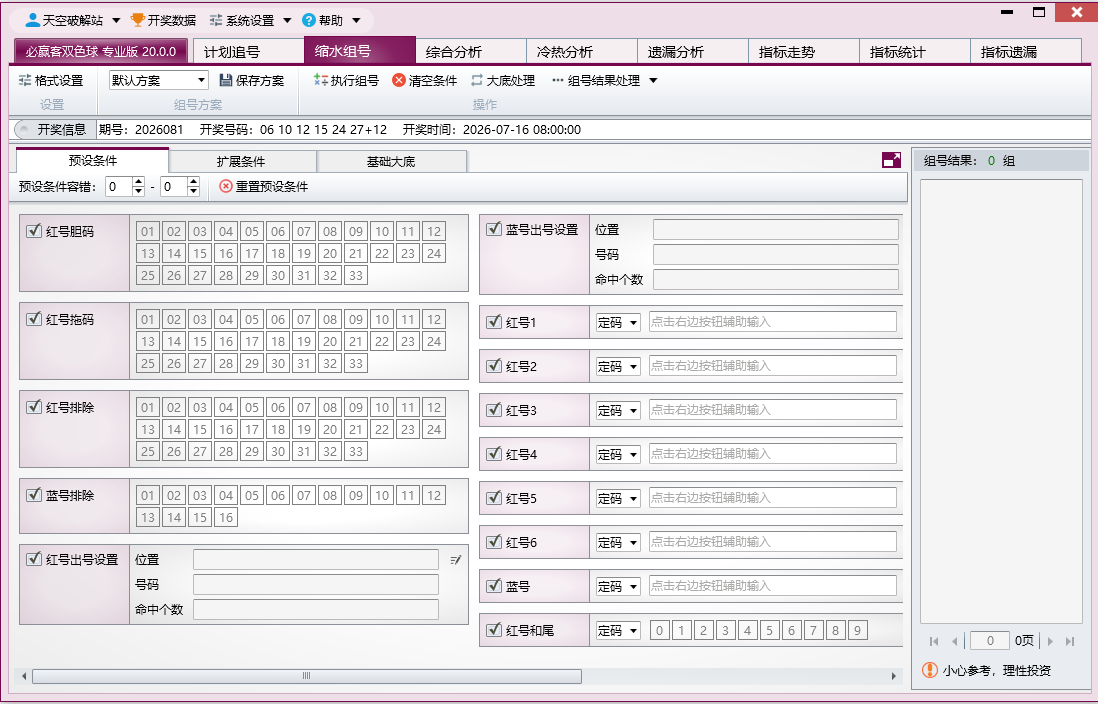Select number 07 in 红号胆码
Viewport: 1098px width, 704px height.
pos(304,231)
